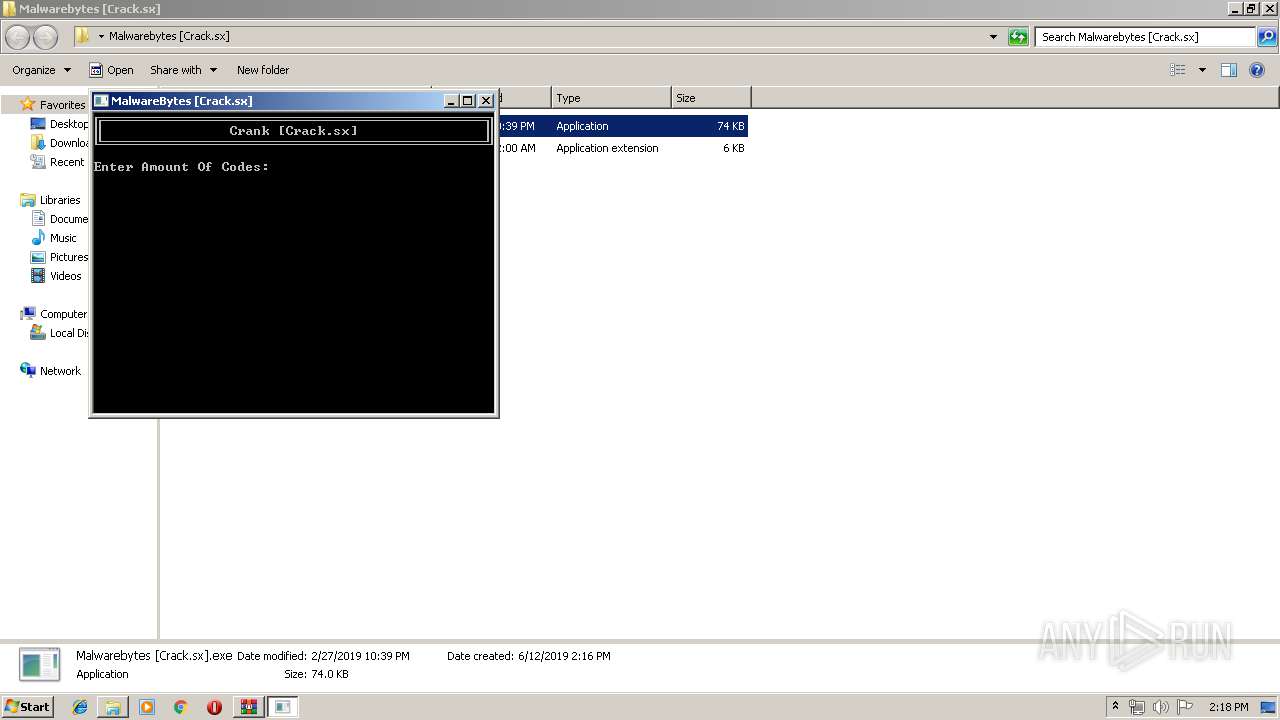Sort files by the Type column header
Image resolution: width=1280 pixels, height=720 pixels.
click(x=611, y=98)
